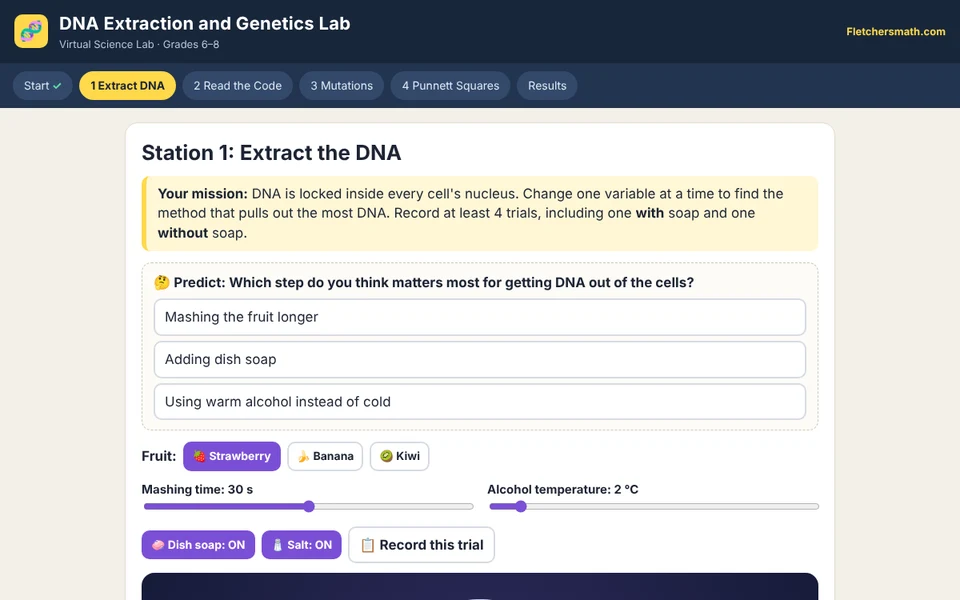Click 'Virtual Science Lab · Grades 6–8' subtitle
This screenshot has height=600, width=960.
coord(139,44)
